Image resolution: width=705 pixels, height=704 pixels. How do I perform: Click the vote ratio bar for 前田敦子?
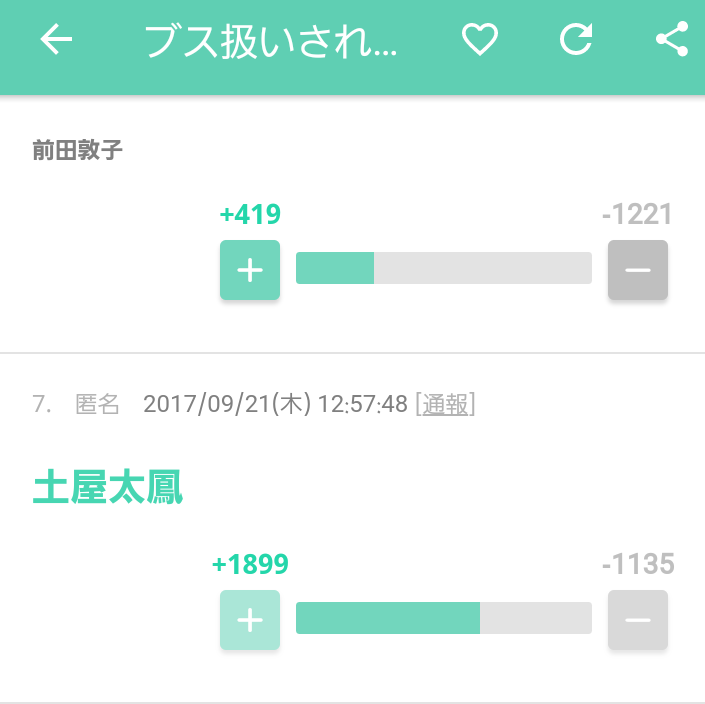click(444, 268)
